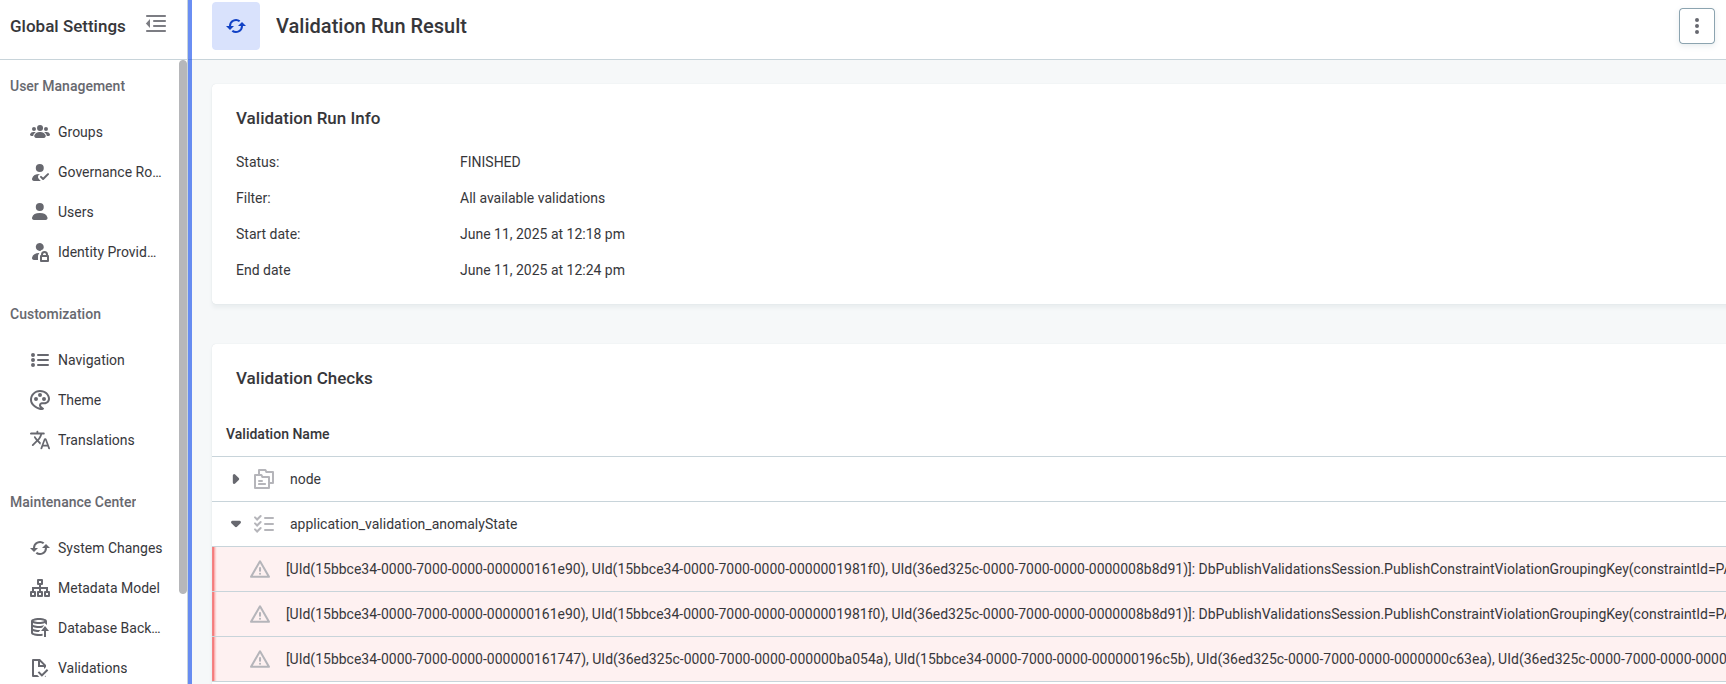The width and height of the screenshot is (1726, 684).
Task: Click the Validations document icon
Action: click(40, 668)
